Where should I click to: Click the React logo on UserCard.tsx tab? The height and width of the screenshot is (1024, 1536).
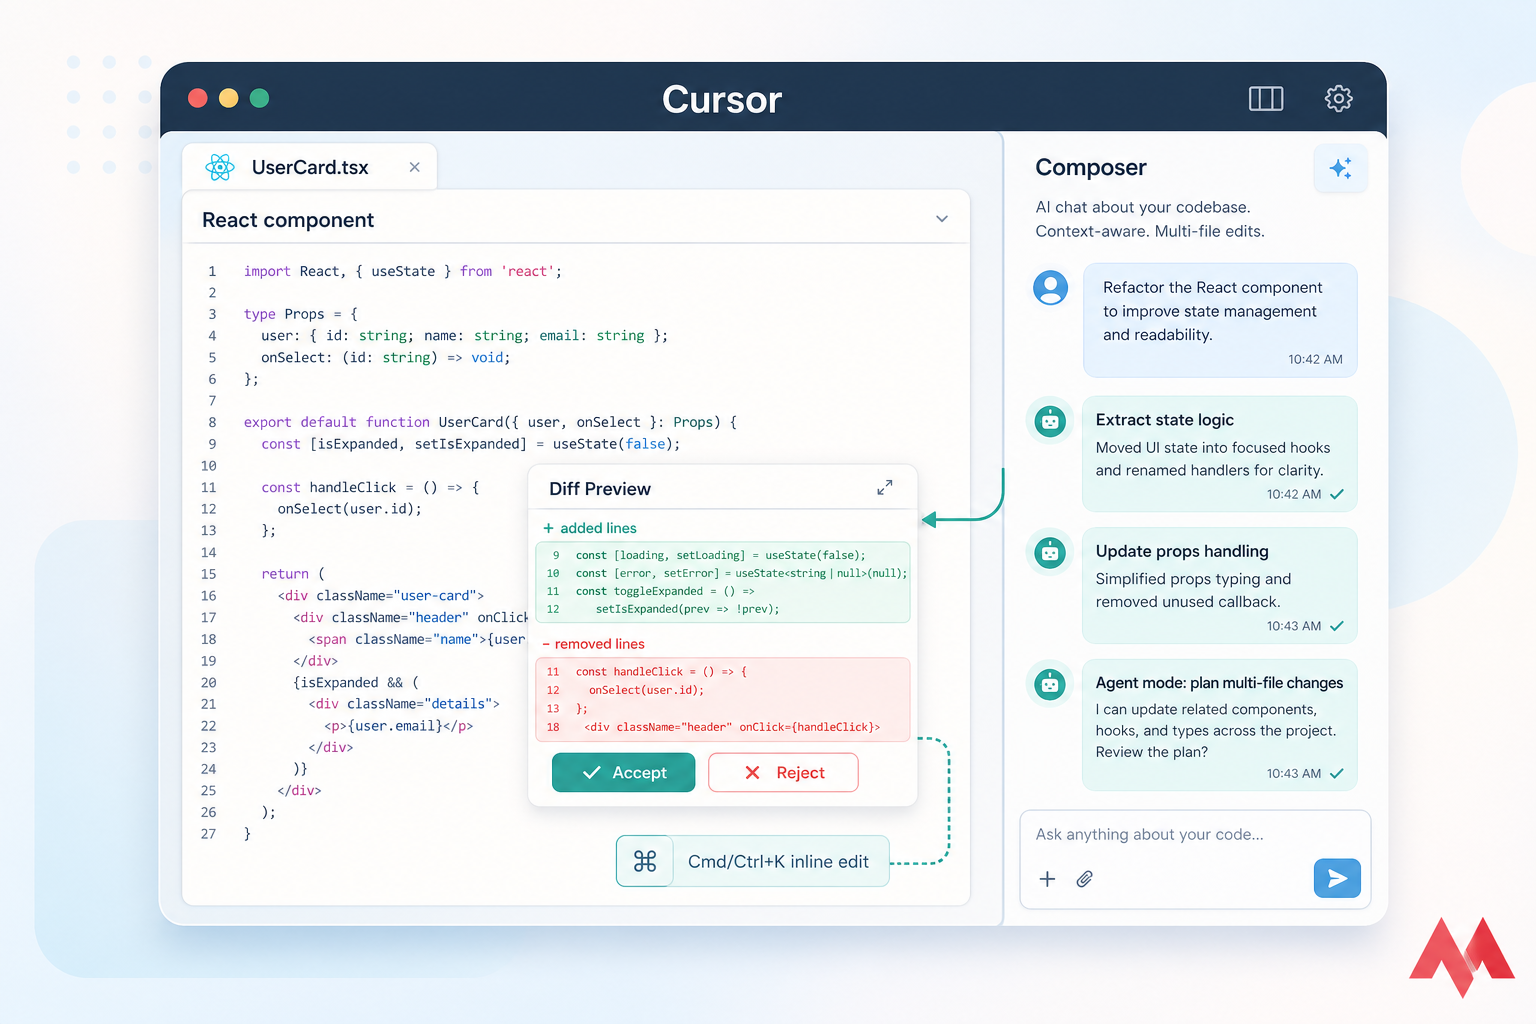tap(220, 167)
